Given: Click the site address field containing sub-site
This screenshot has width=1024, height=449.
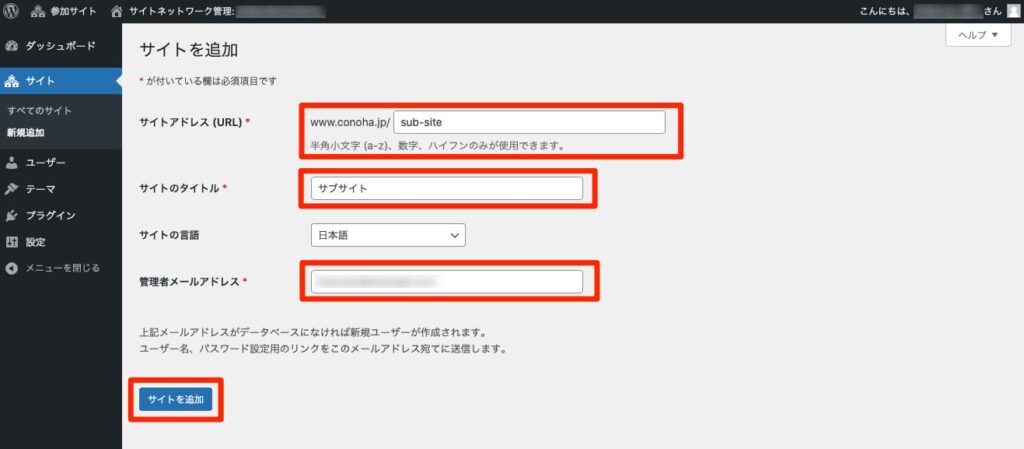Looking at the screenshot, I should (529, 122).
